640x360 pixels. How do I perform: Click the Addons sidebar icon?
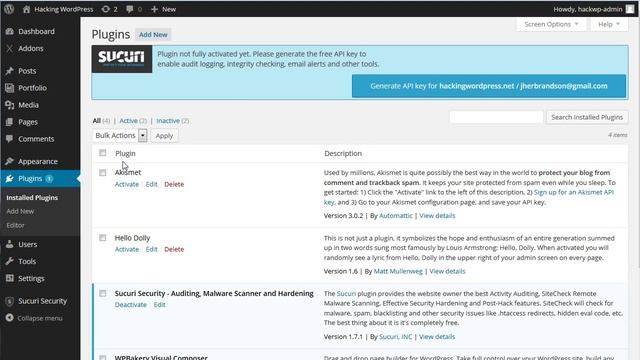[9, 49]
